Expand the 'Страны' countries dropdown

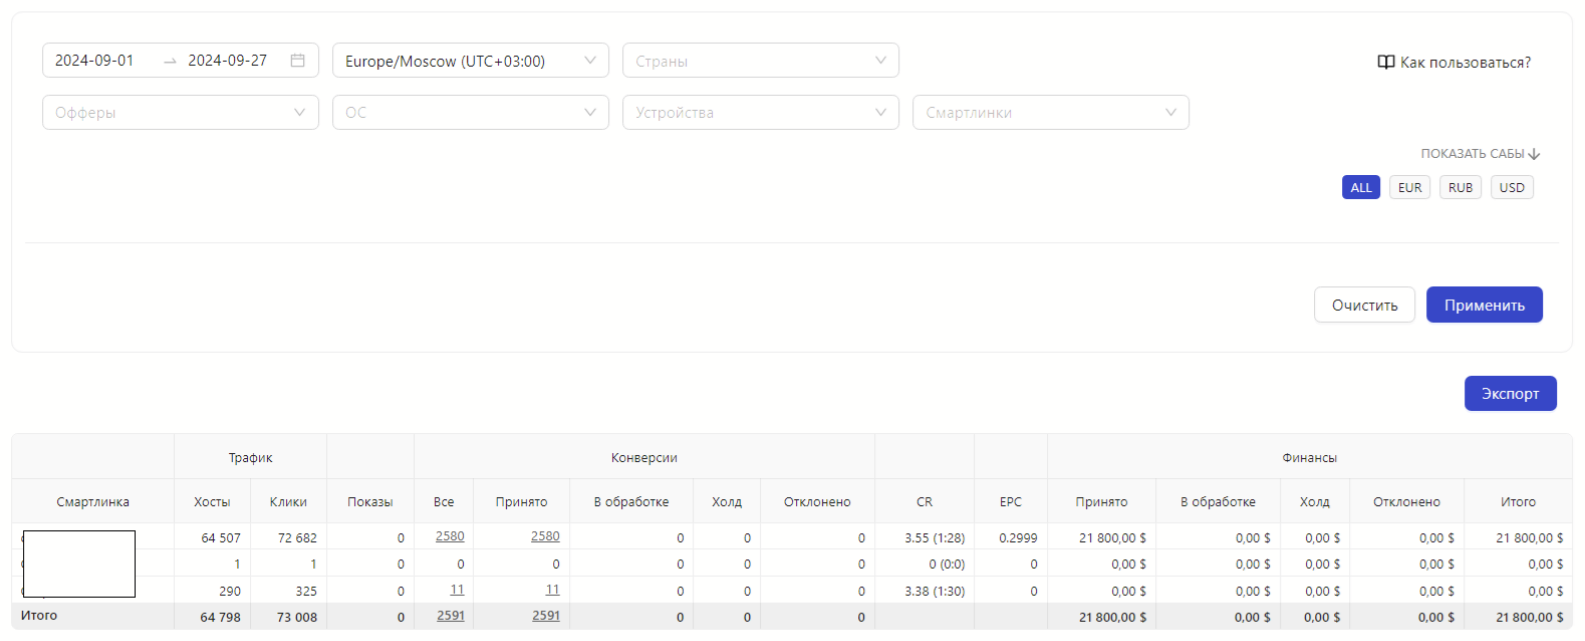click(760, 60)
